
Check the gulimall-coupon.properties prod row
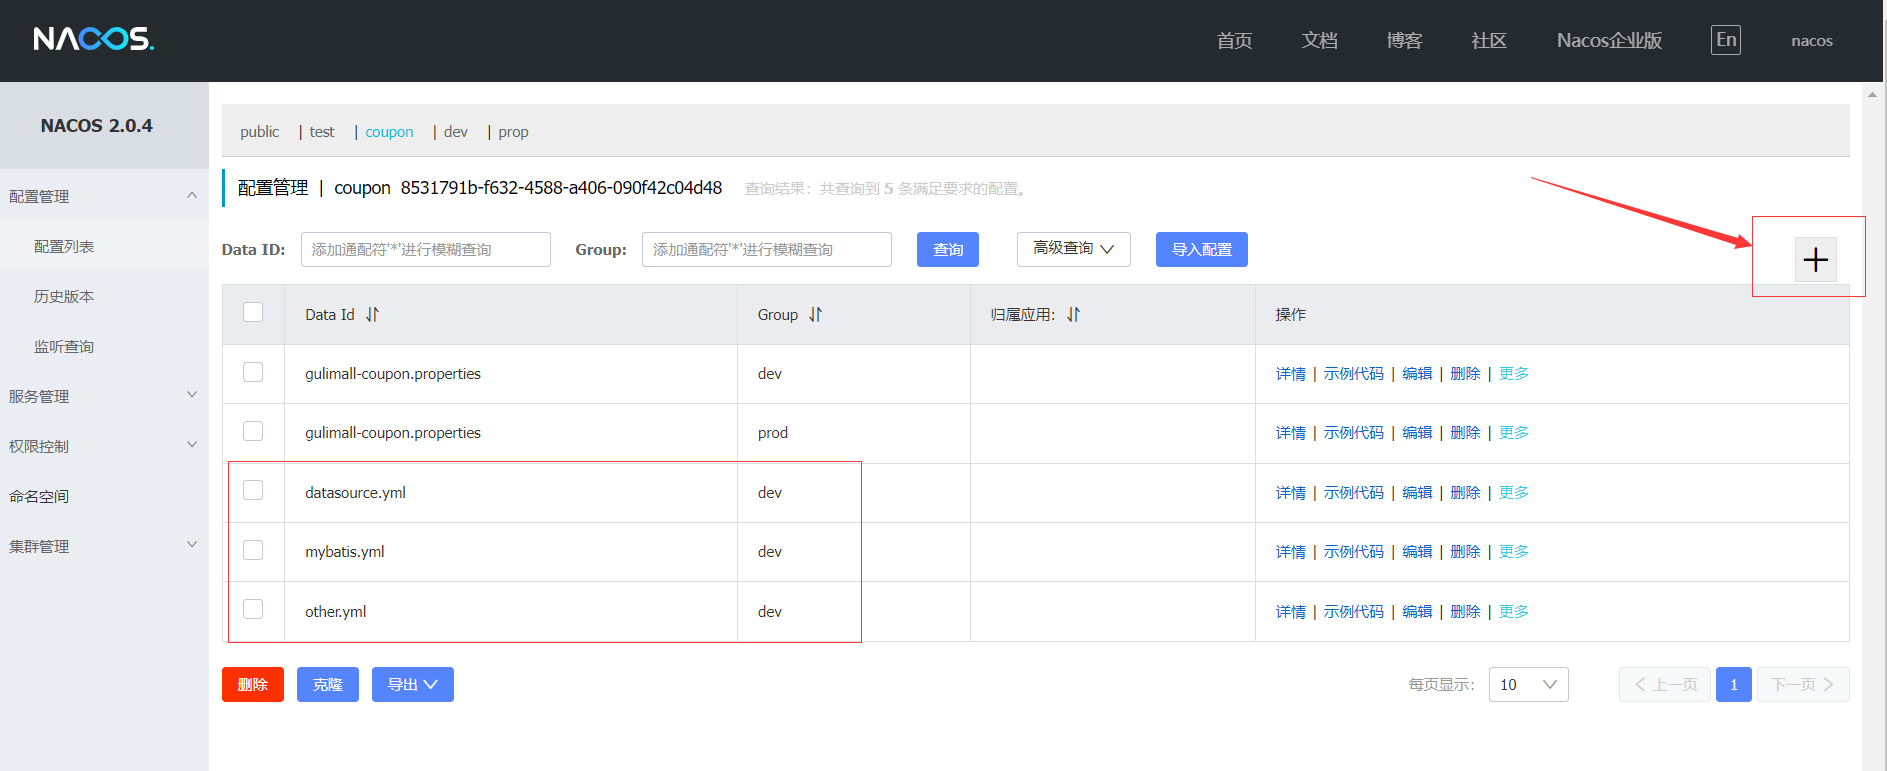tap(253, 431)
